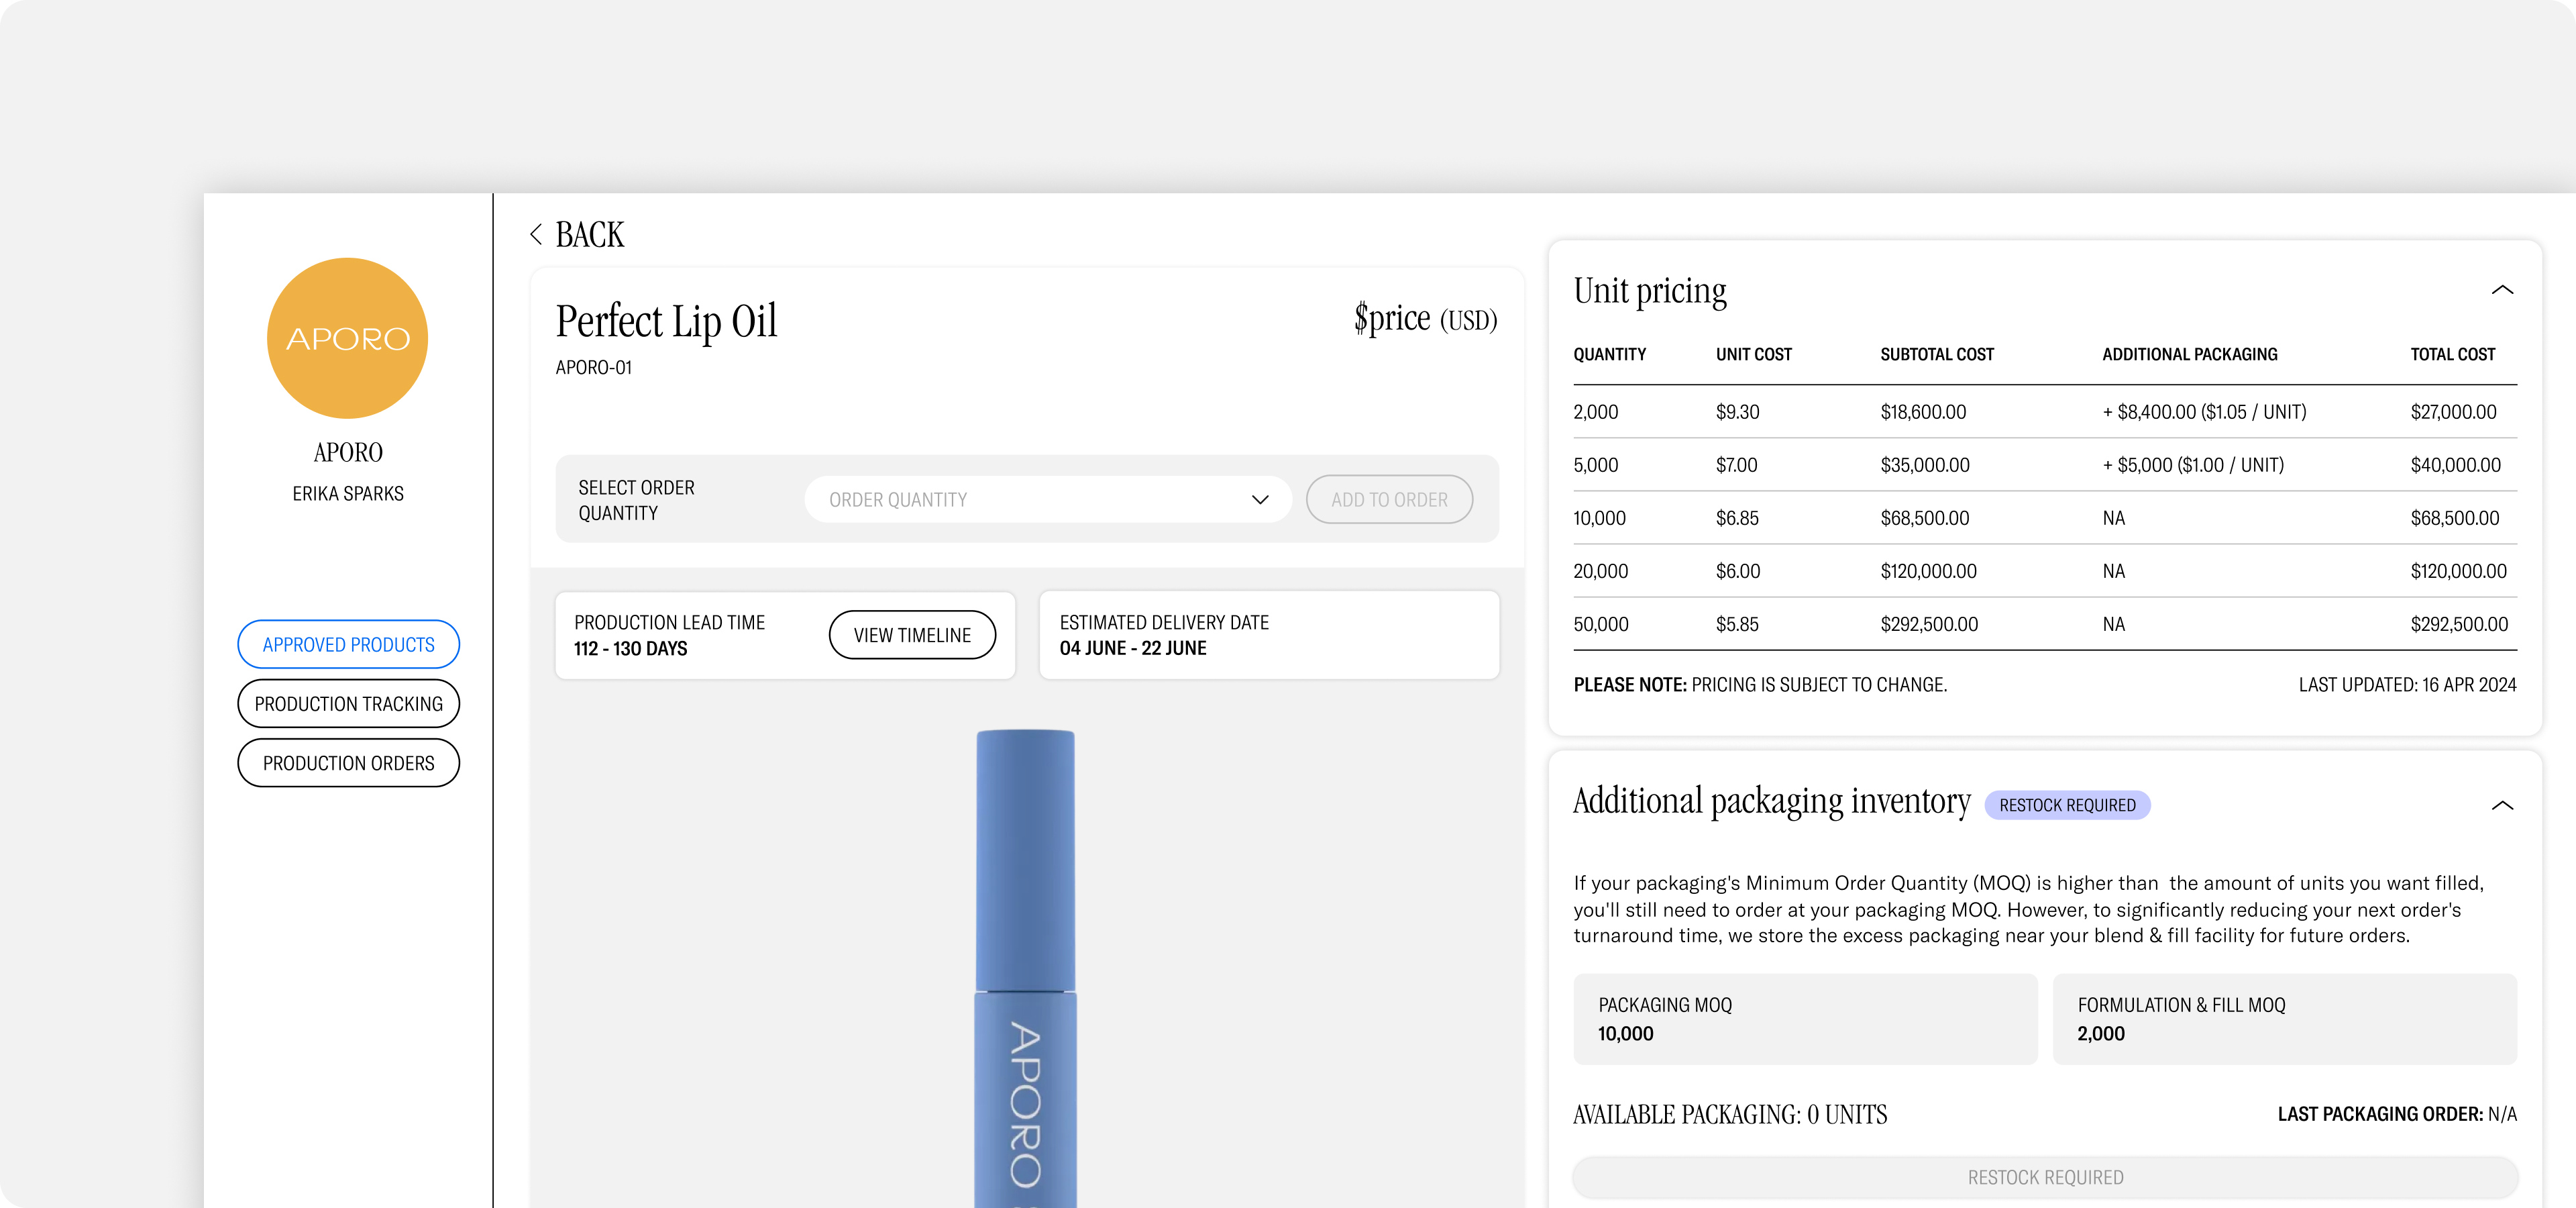Image resolution: width=2576 pixels, height=1208 pixels.
Task: Collapse Additional packaging inventory section
Action: (x=2501, y=806)
